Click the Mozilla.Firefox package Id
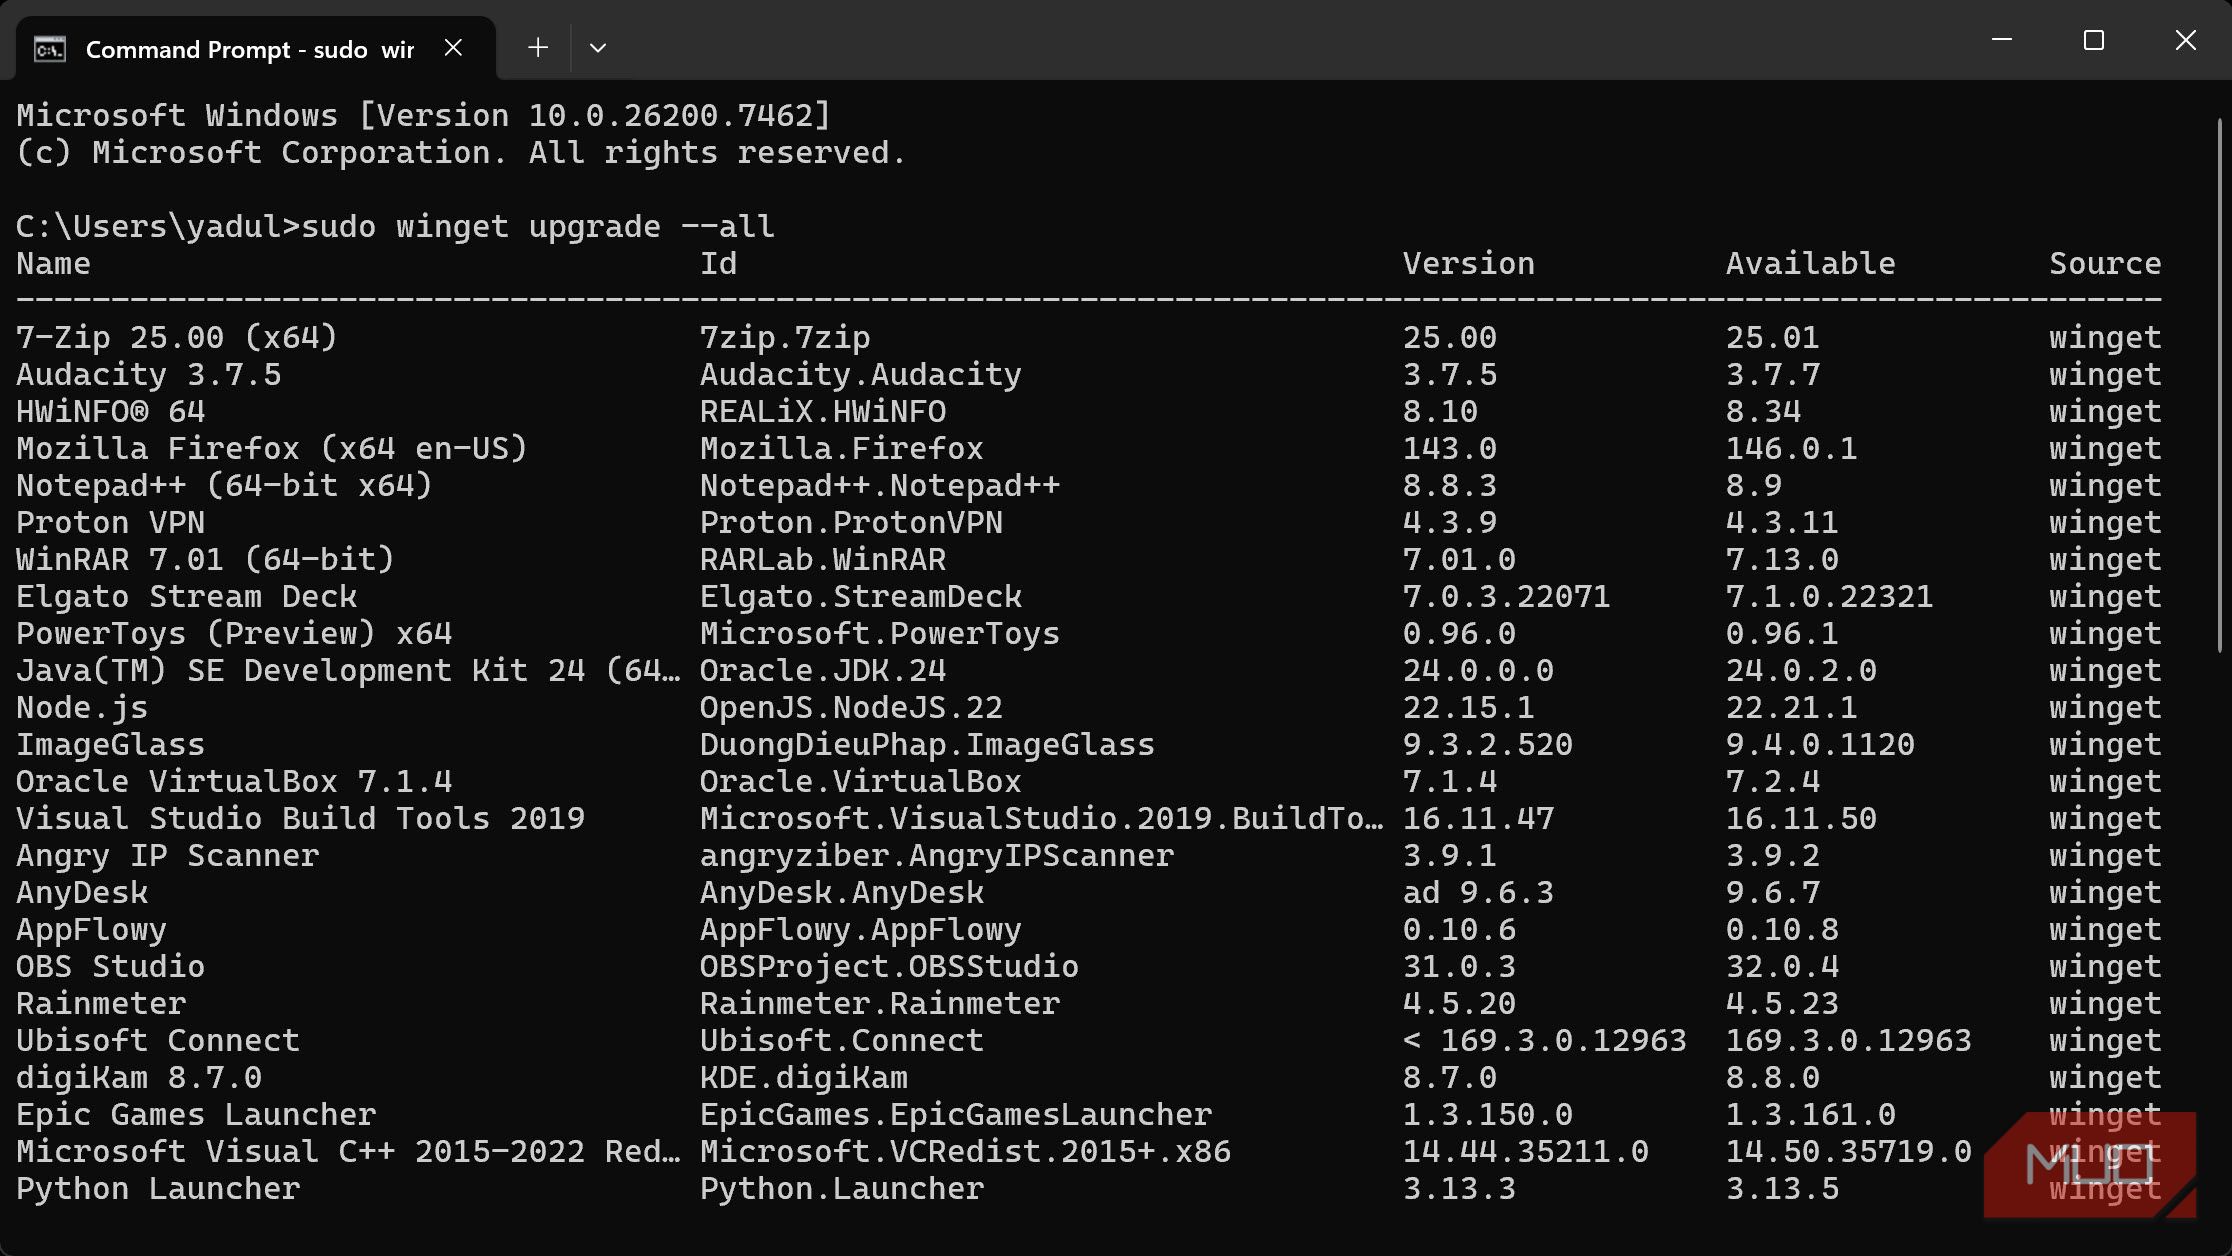Viewport: 2232px width, 1256px height. pos(841,449)
